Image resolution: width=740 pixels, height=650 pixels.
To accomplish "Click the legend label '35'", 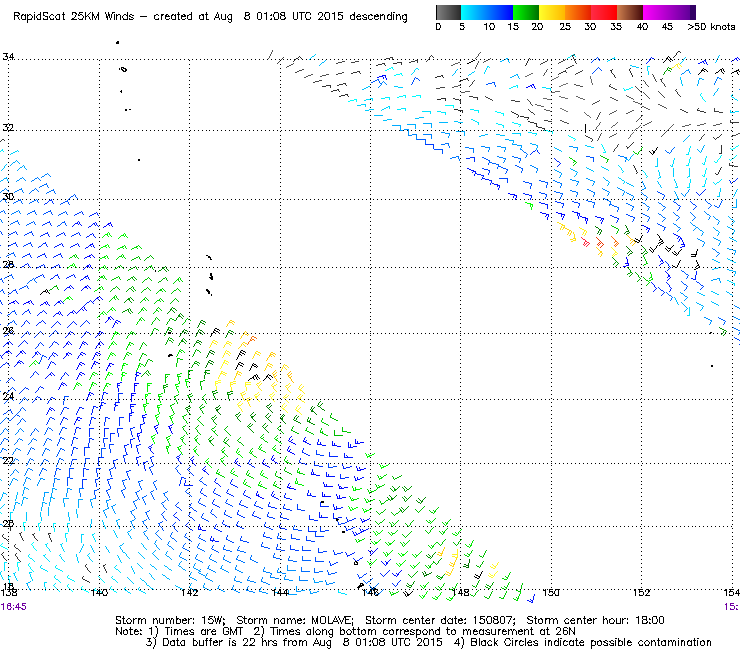I will click(616, 27).
